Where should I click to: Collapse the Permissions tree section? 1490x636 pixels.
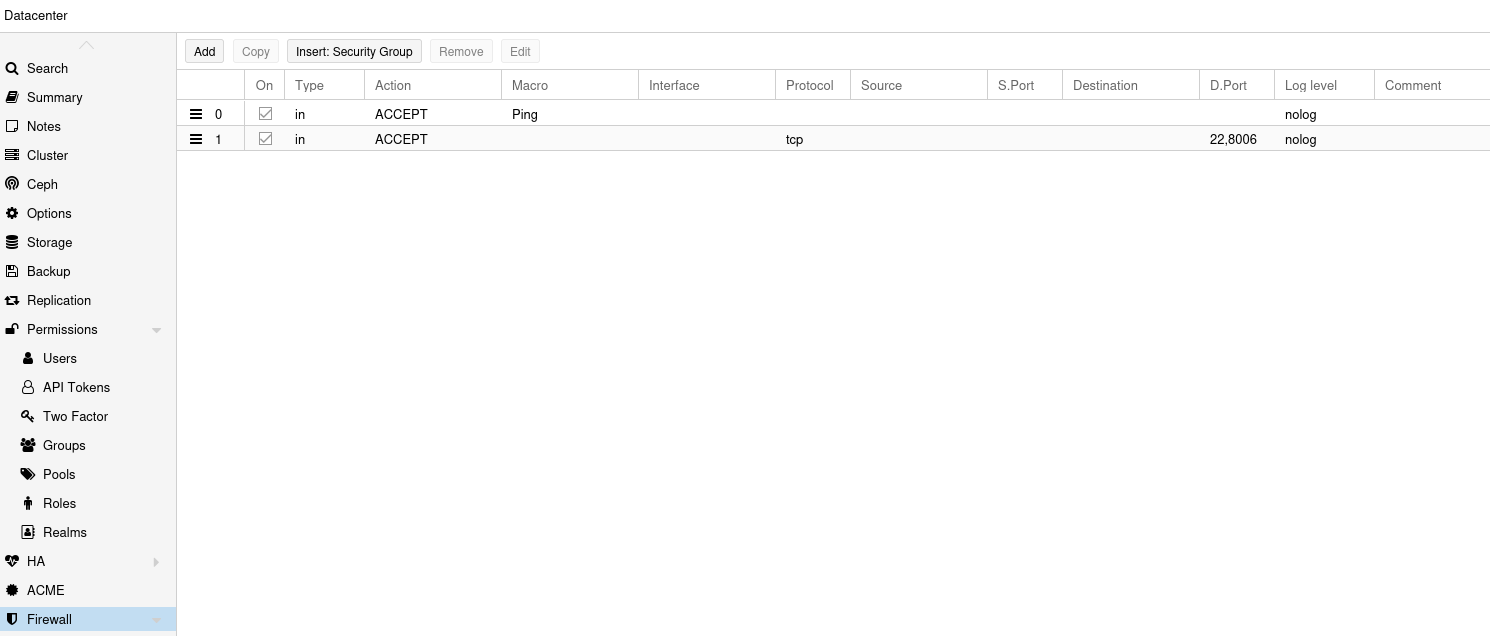coord(156,330)
